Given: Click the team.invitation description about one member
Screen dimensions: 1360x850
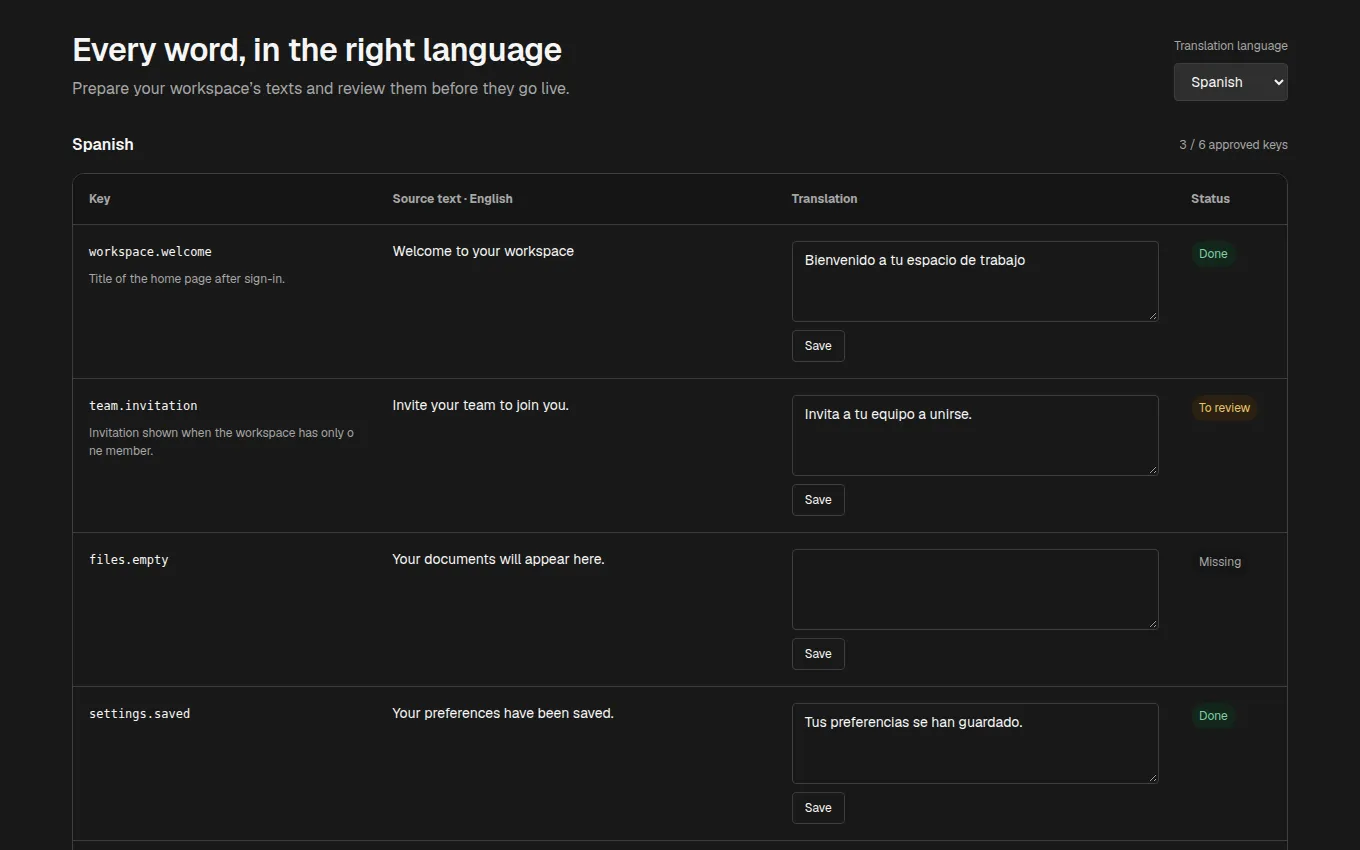Looking at the screenshot, I should tap(221, 442).
